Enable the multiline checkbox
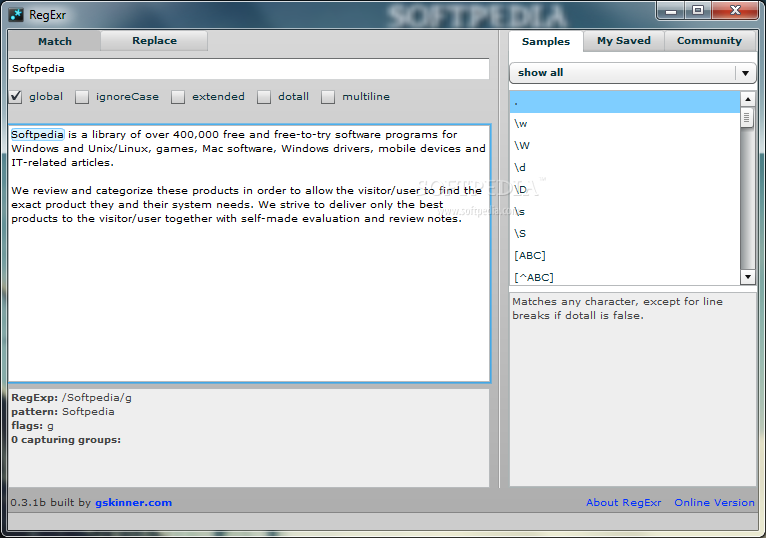 click(x=328, y=97)
